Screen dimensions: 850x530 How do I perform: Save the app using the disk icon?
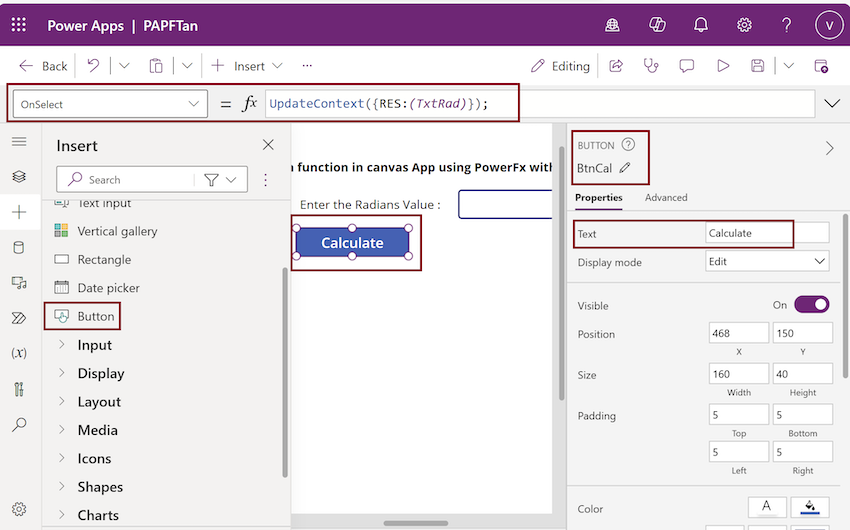click(x=758, y=66)
